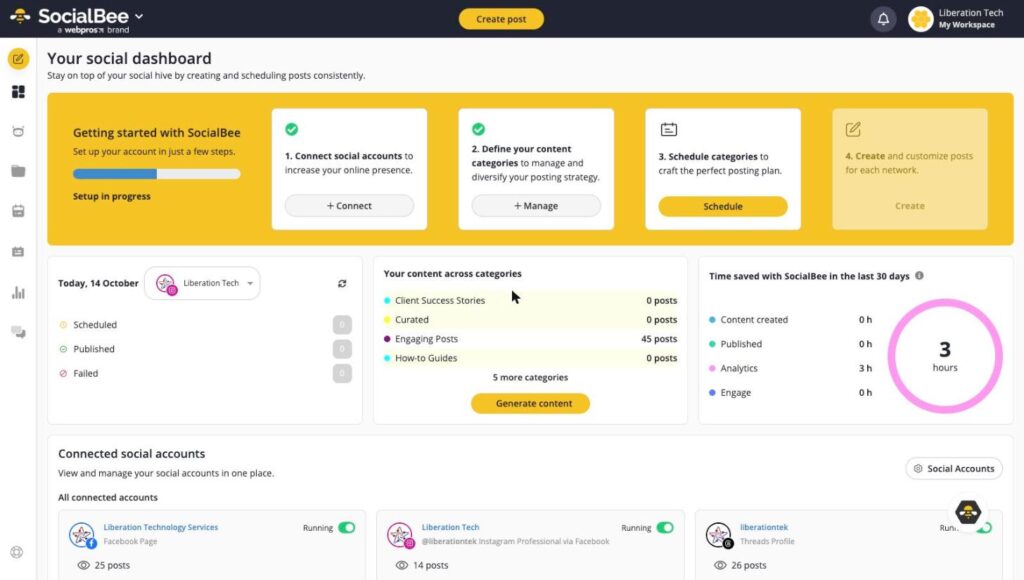Toggle Running switch for Liberation Technology Services
The image size is (1024, 580).
point(347,528)
